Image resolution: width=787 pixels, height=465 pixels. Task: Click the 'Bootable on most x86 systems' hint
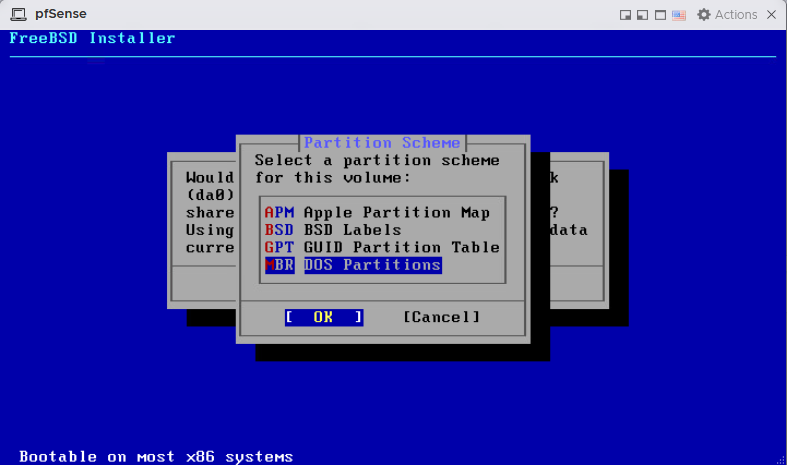(x=156, y=456)
